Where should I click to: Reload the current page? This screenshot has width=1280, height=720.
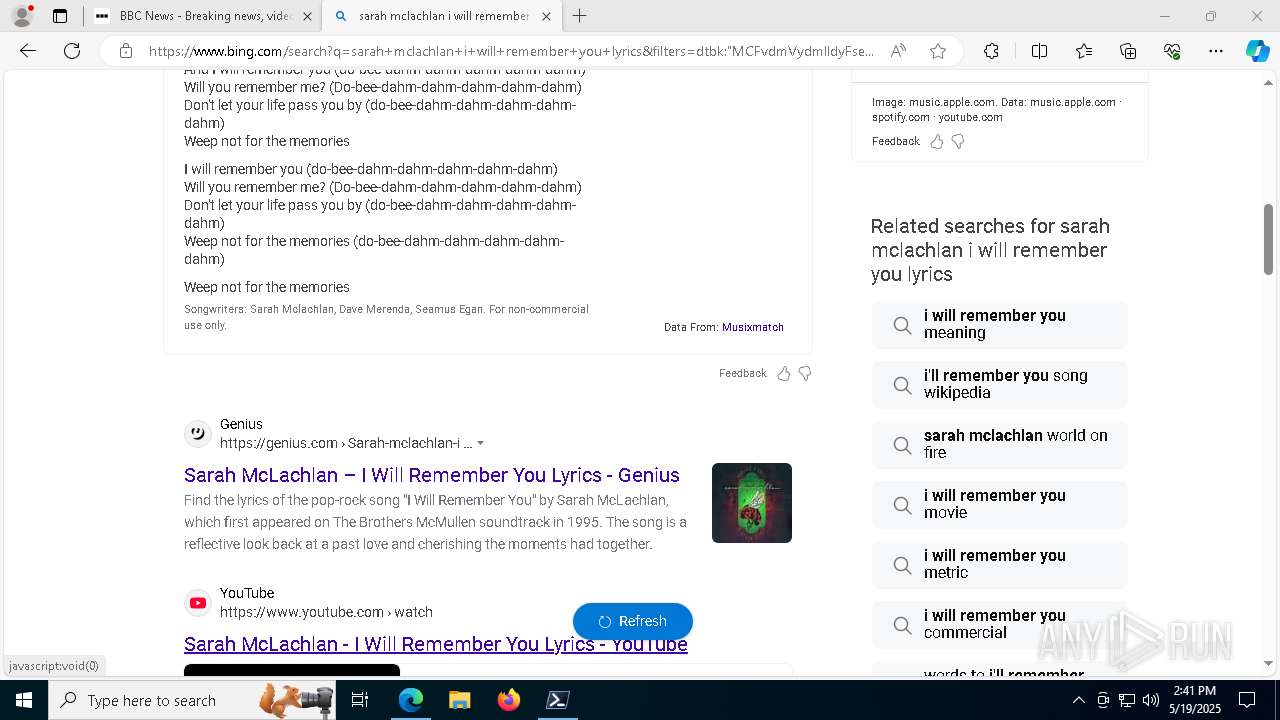tap(72, 51)
